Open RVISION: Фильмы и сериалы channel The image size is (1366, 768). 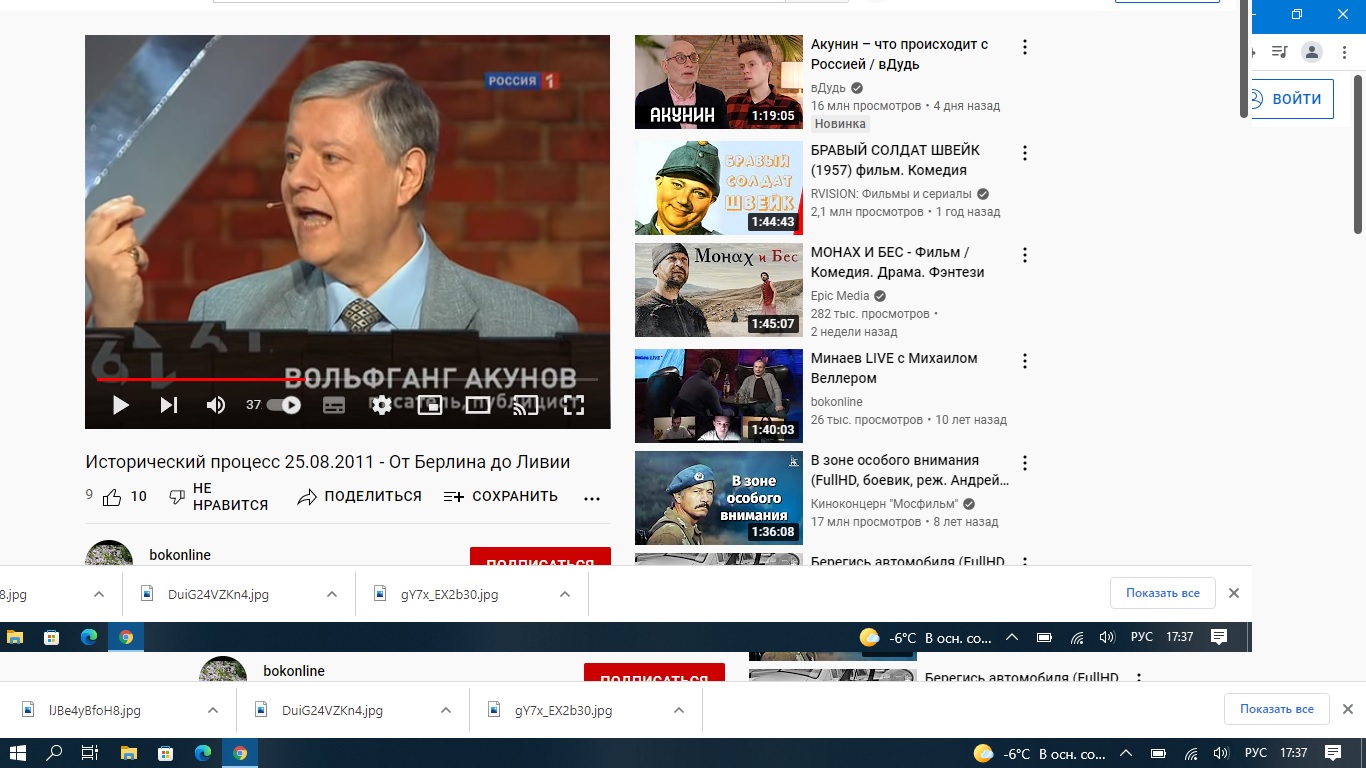pos(891,194)
